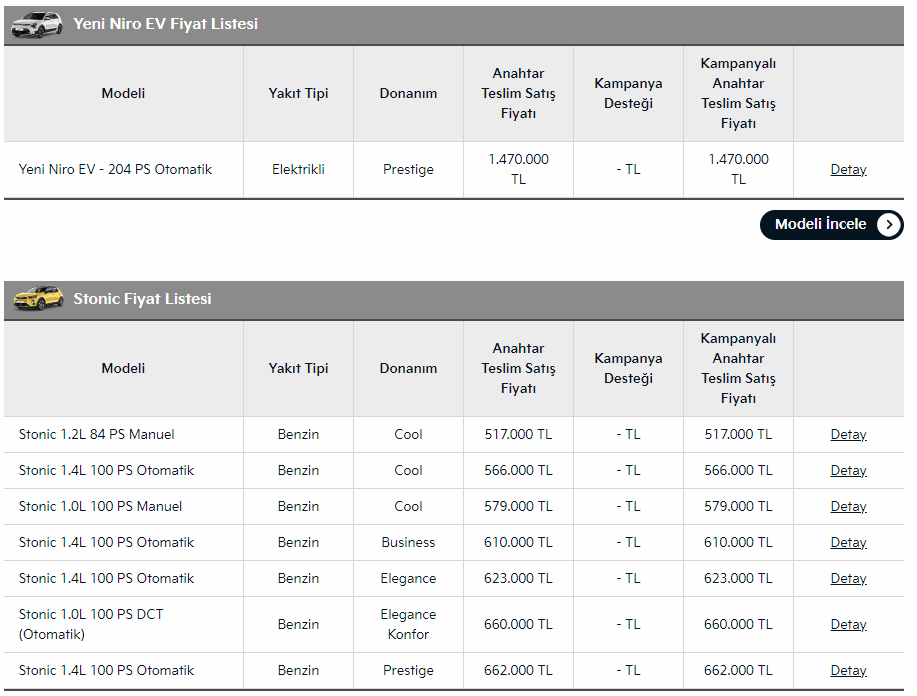
Task: Open Detay for Yeni Niro EV Prestige
Action: (x=848, y=170)
